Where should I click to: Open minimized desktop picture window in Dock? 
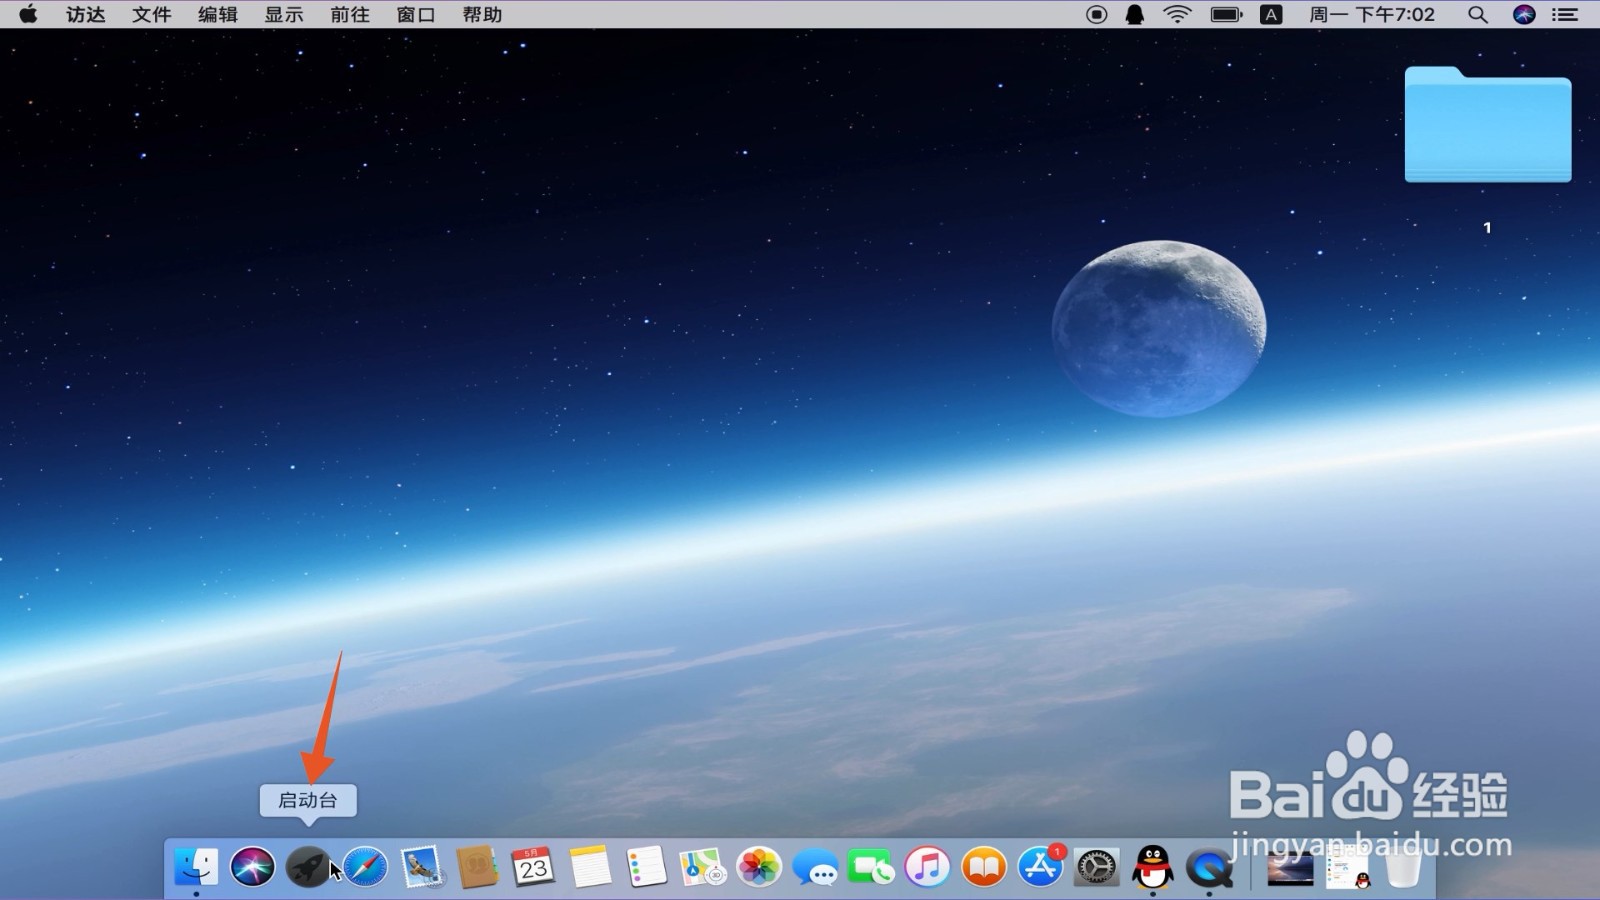(1290, 868)
